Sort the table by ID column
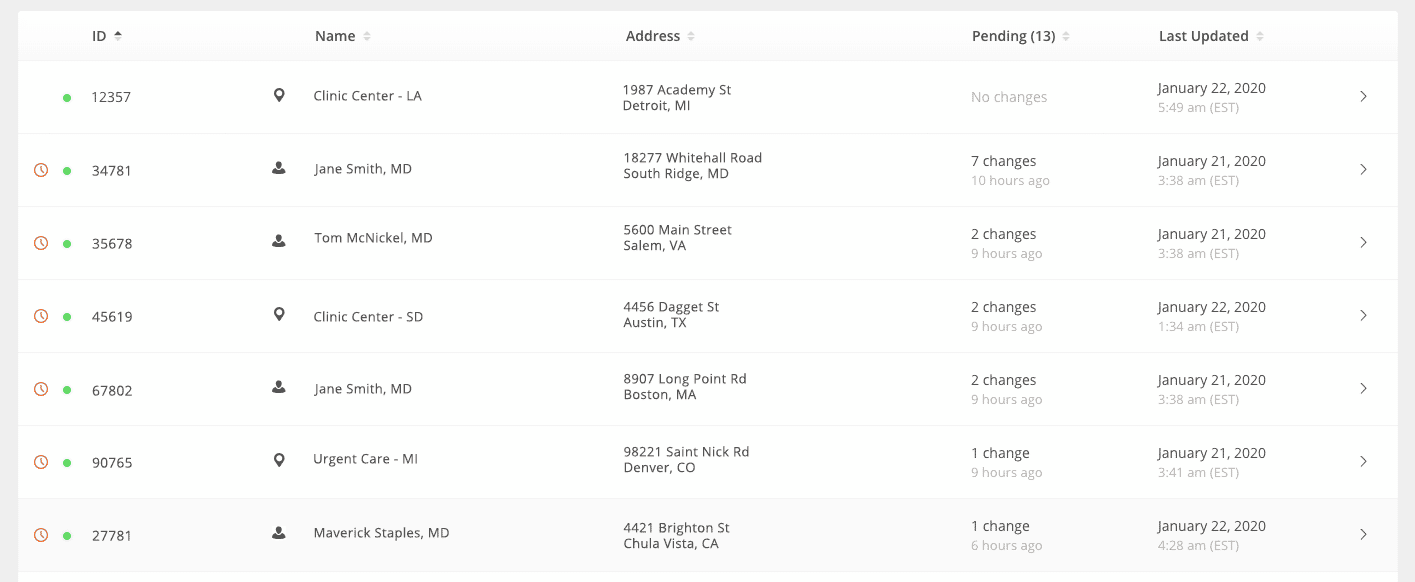 coord(107,36)
